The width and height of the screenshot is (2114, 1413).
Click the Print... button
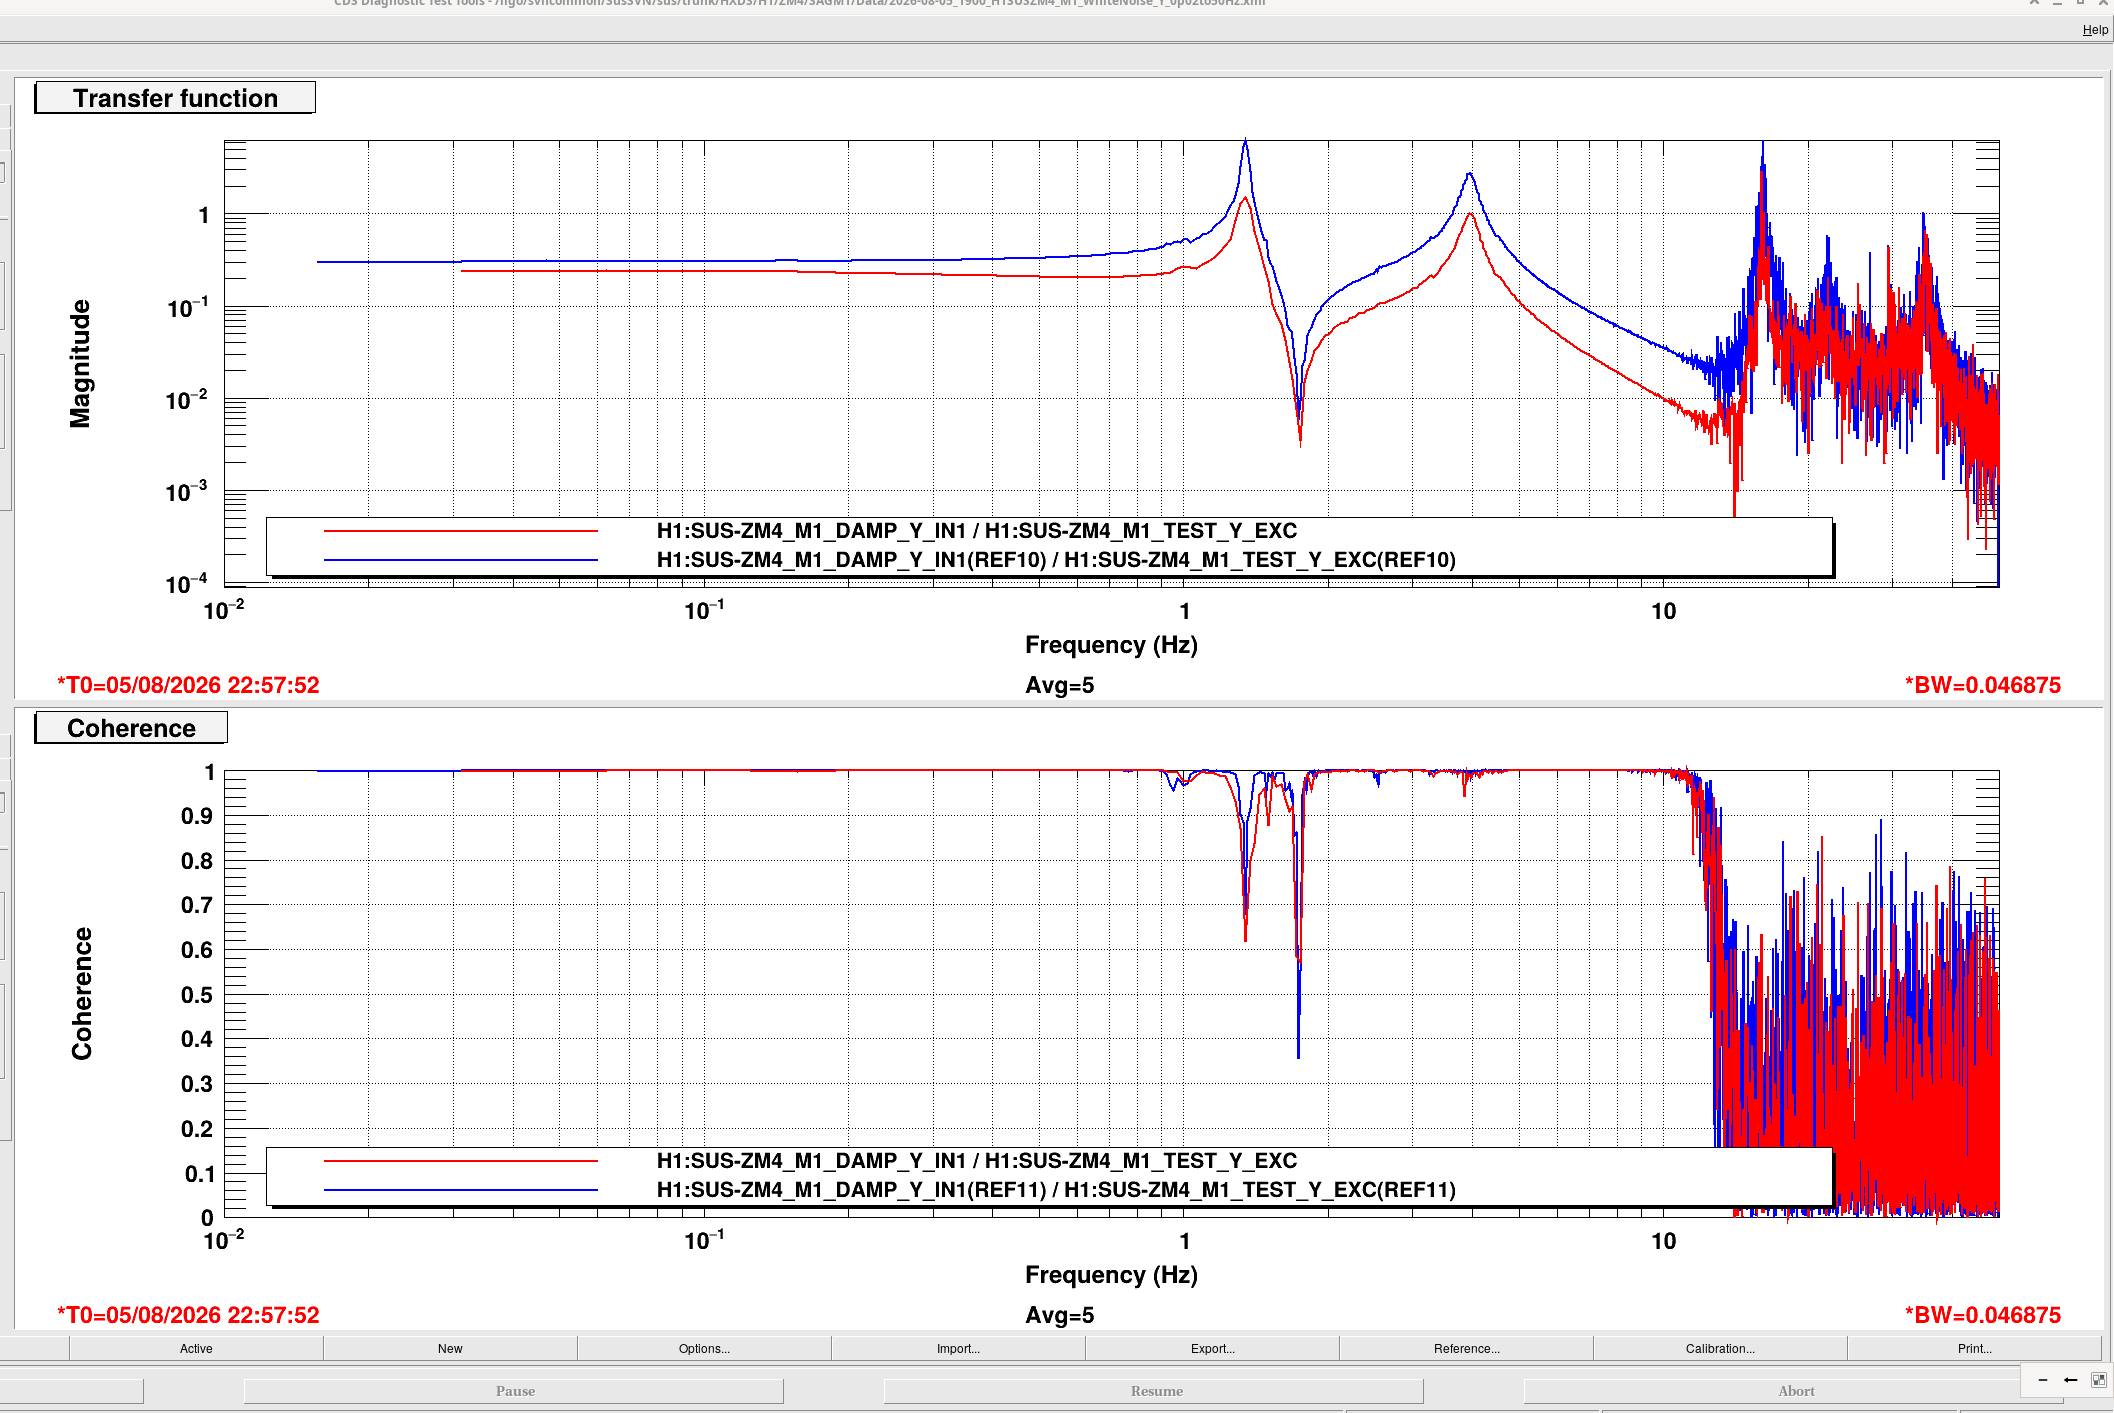coord(1974,1348)
